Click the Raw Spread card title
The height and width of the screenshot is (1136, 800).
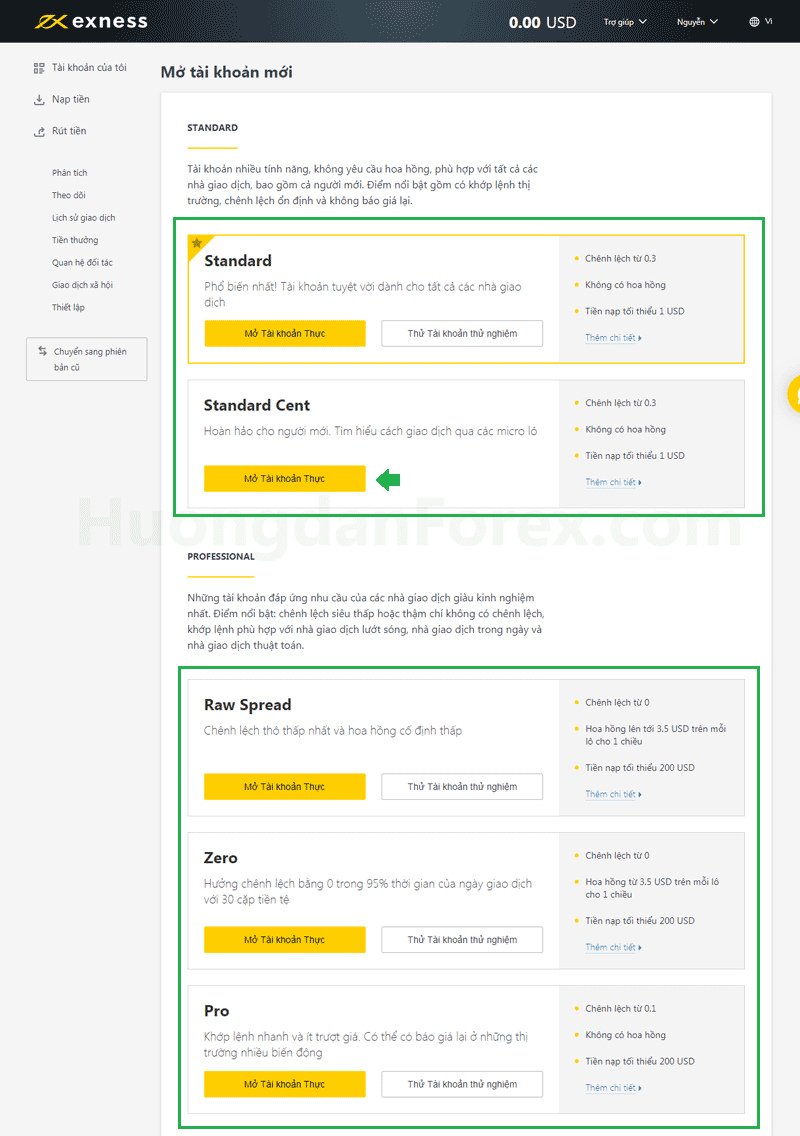(x=247, y=705)
